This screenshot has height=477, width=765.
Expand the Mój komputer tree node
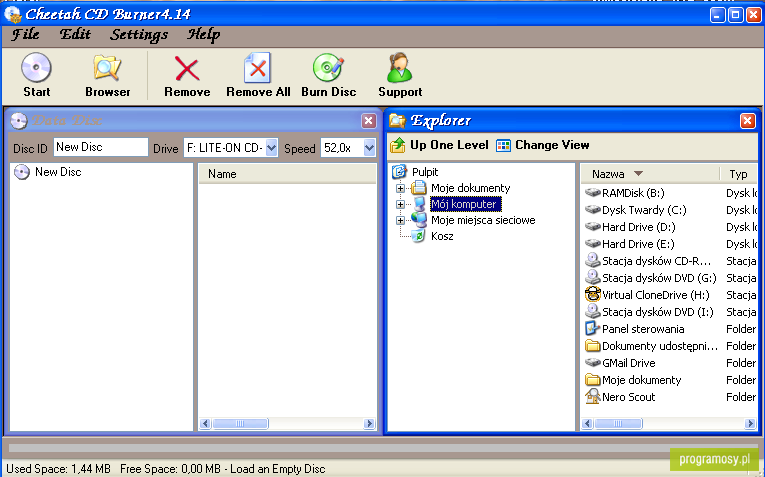point(400,204)
